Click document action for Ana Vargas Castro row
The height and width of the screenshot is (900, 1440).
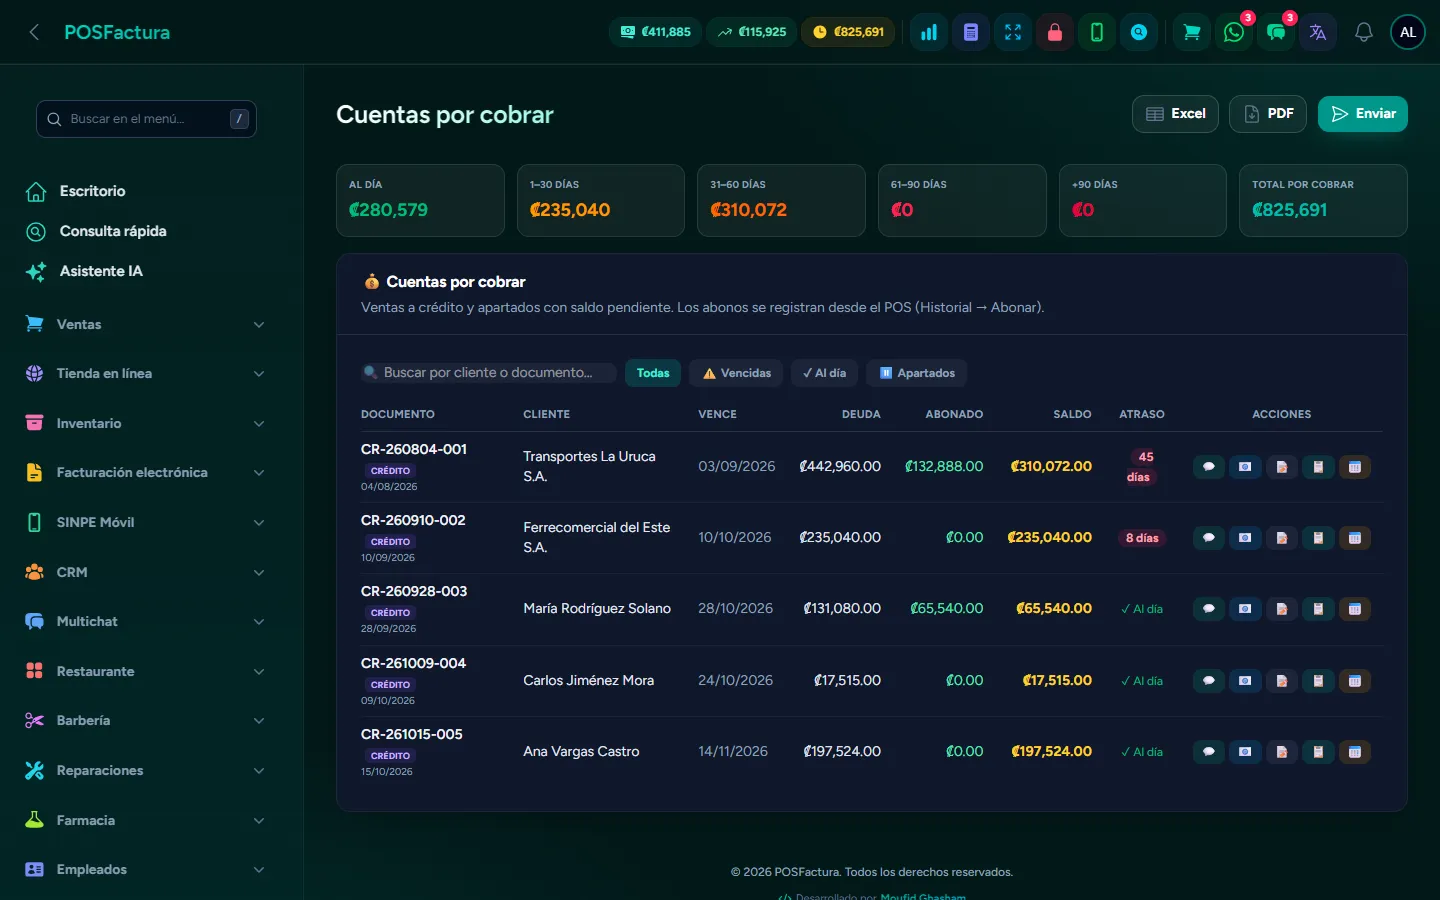coord(1282,752)
